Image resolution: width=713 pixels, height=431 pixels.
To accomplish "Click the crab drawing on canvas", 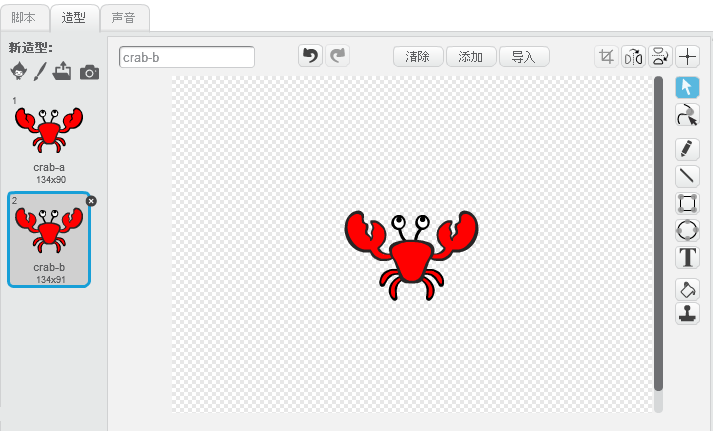I will pyautogui.click(x=411, y=255).
